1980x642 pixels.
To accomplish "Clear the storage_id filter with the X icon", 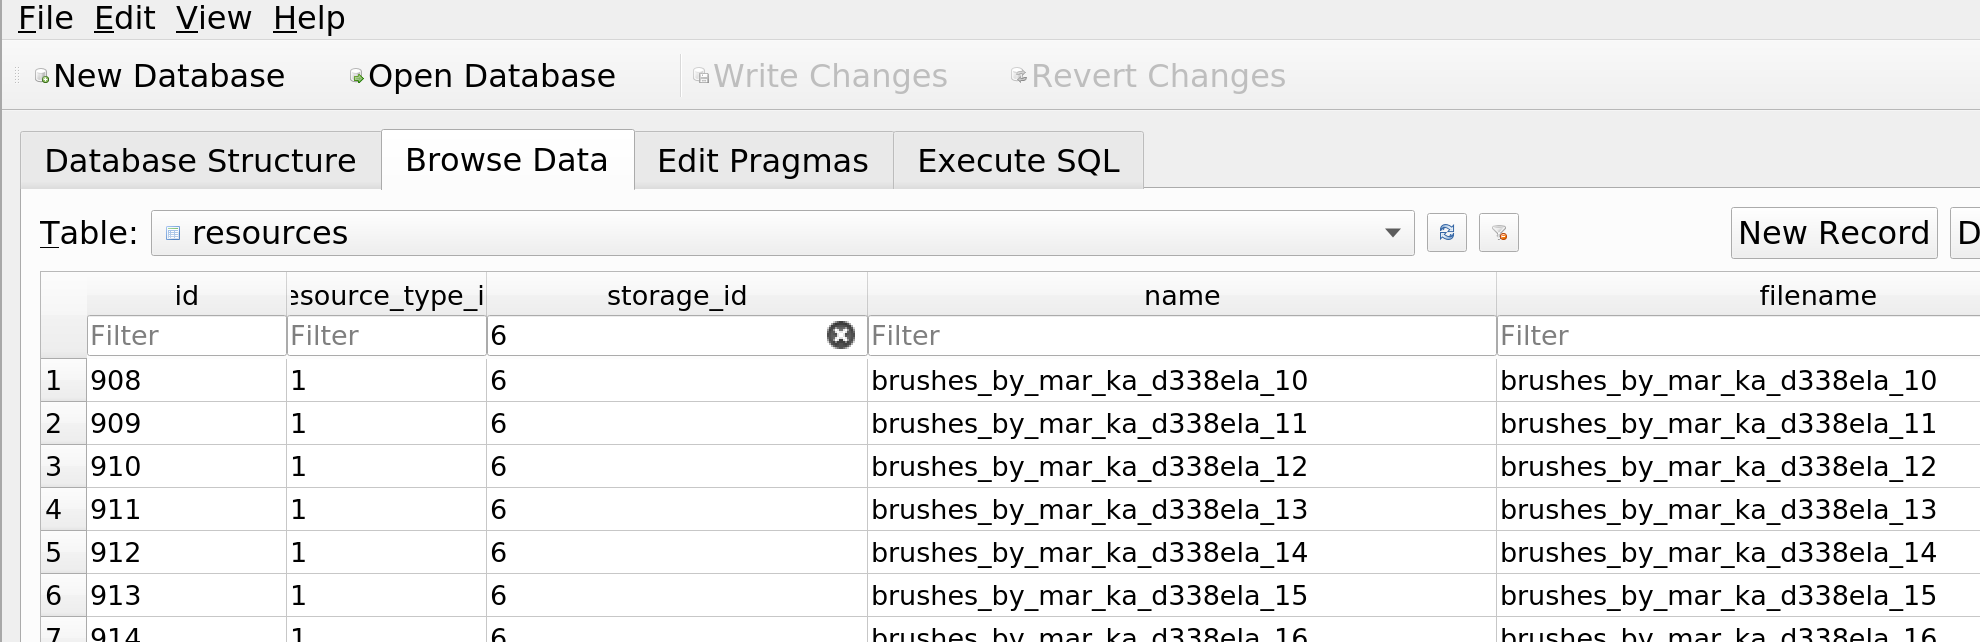I will pyautogui.click(x=841, y=336).
